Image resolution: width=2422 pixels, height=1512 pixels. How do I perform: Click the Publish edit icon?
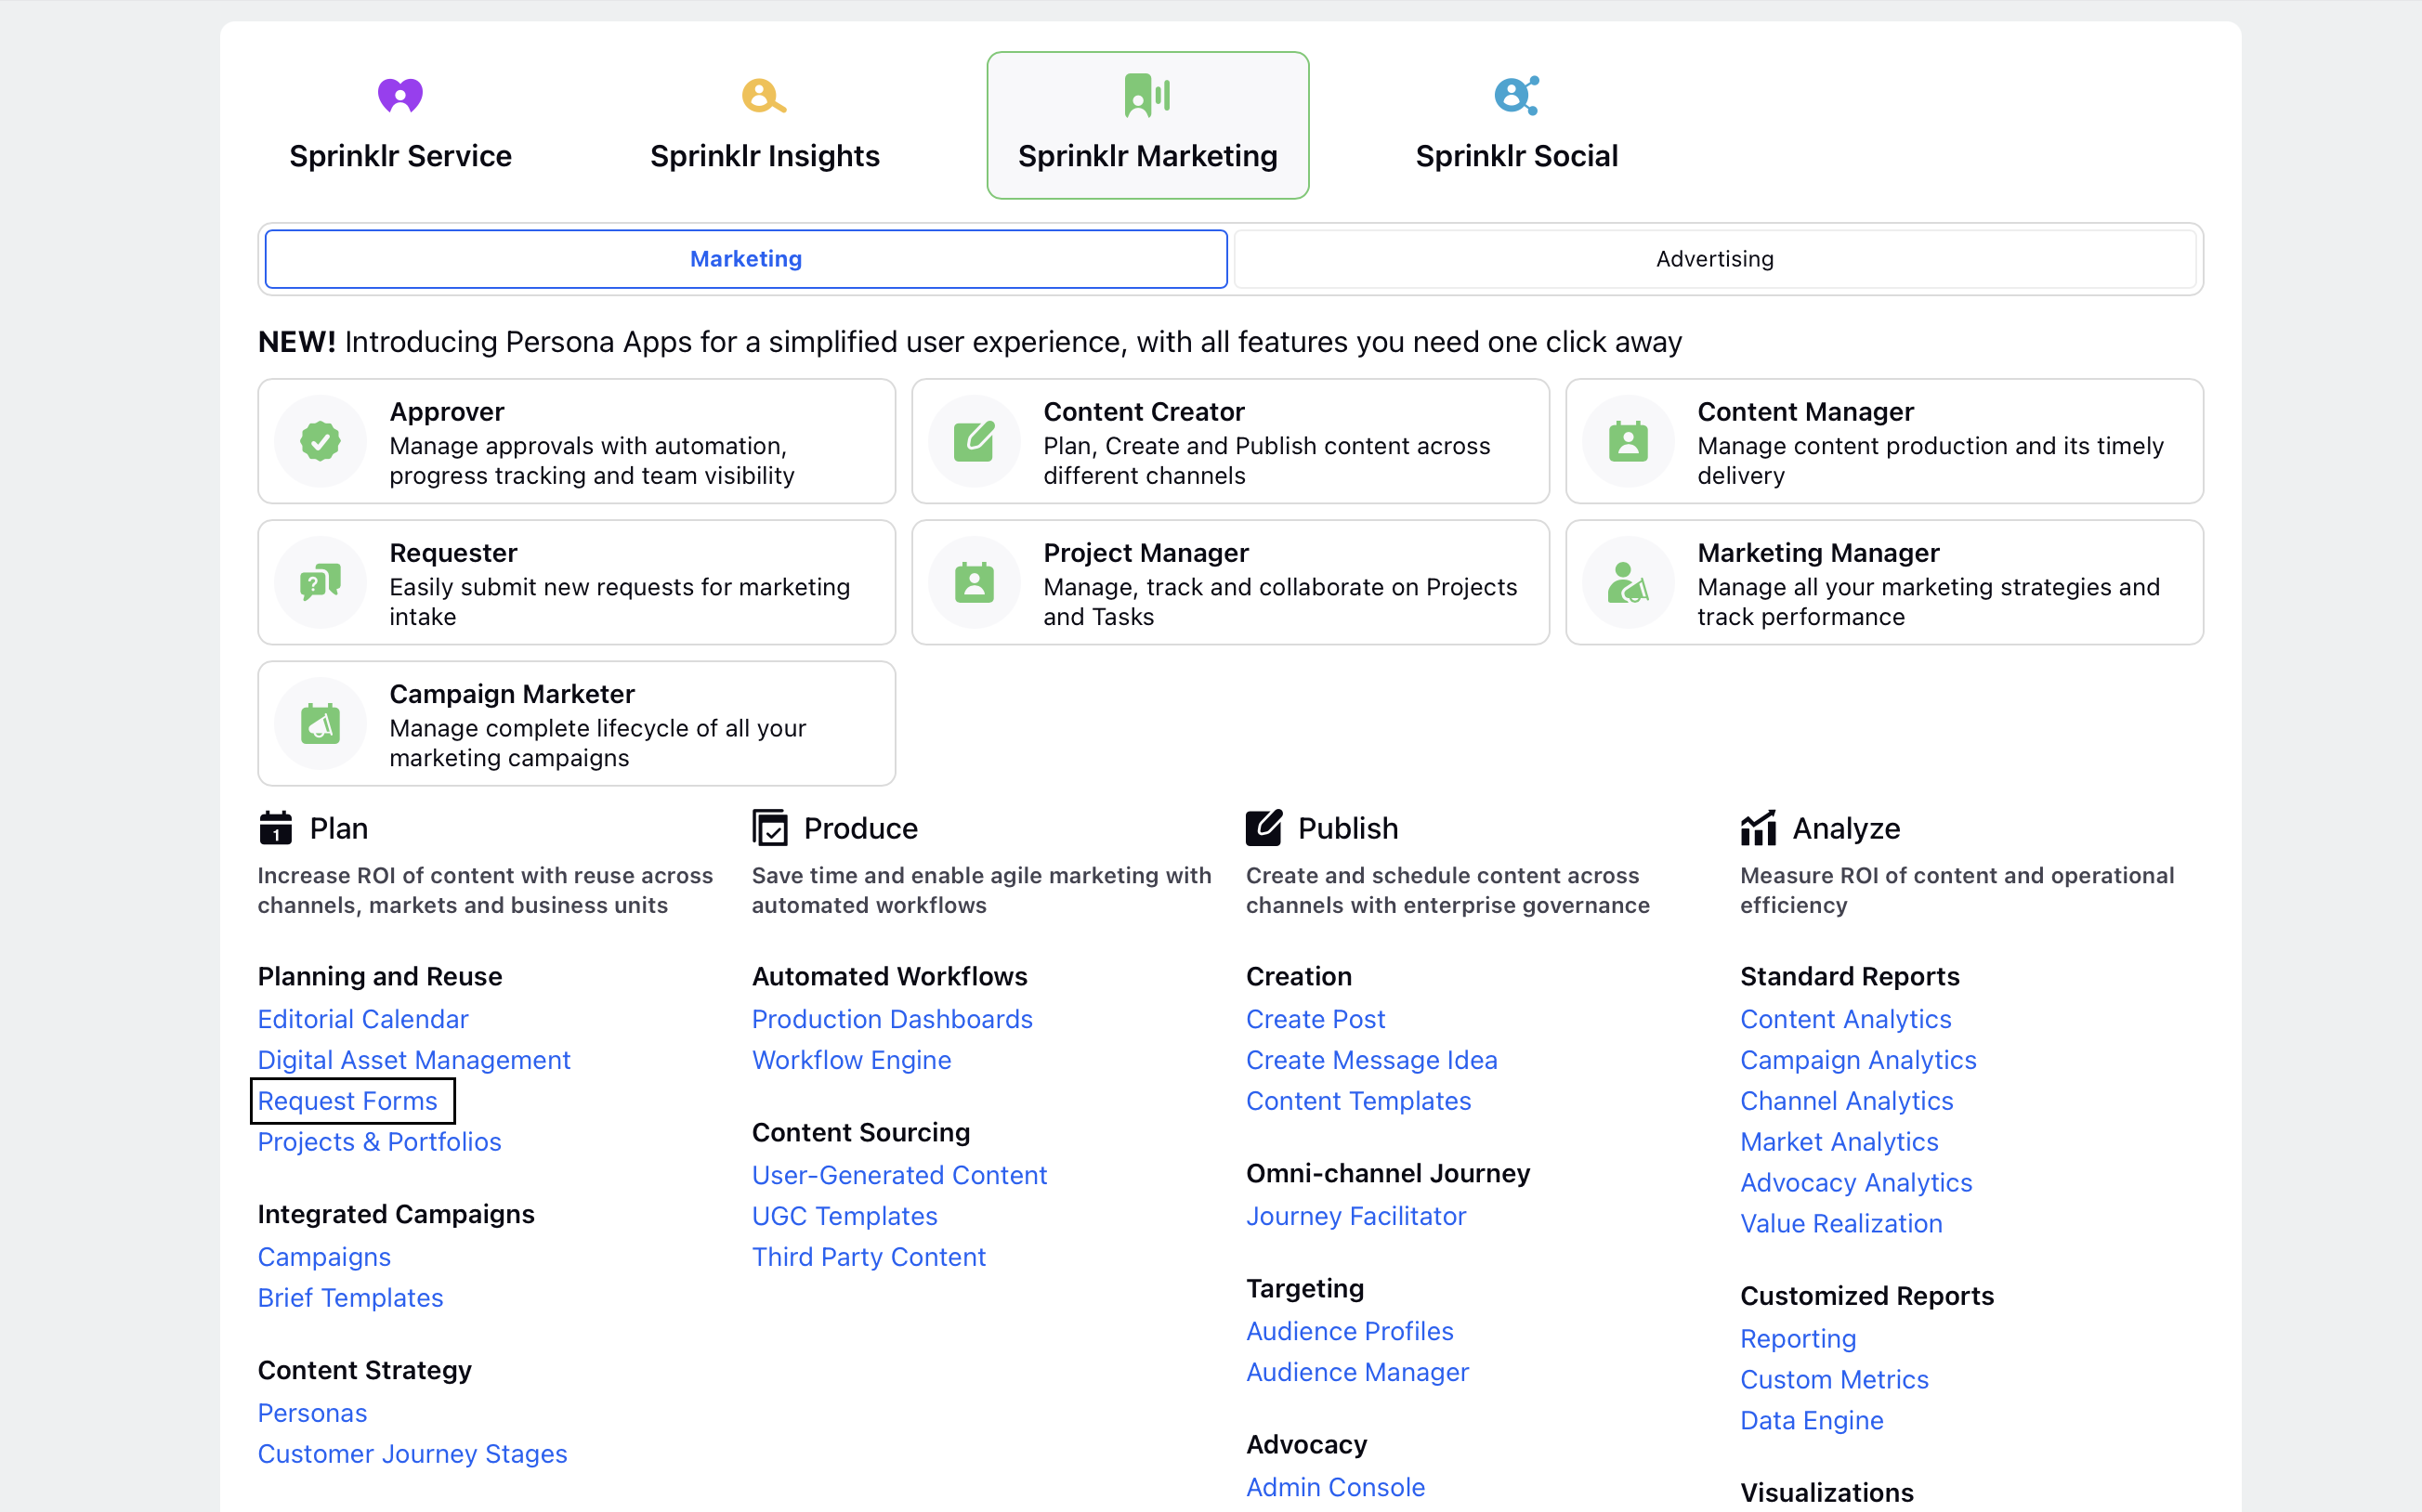coord(1263,828)
